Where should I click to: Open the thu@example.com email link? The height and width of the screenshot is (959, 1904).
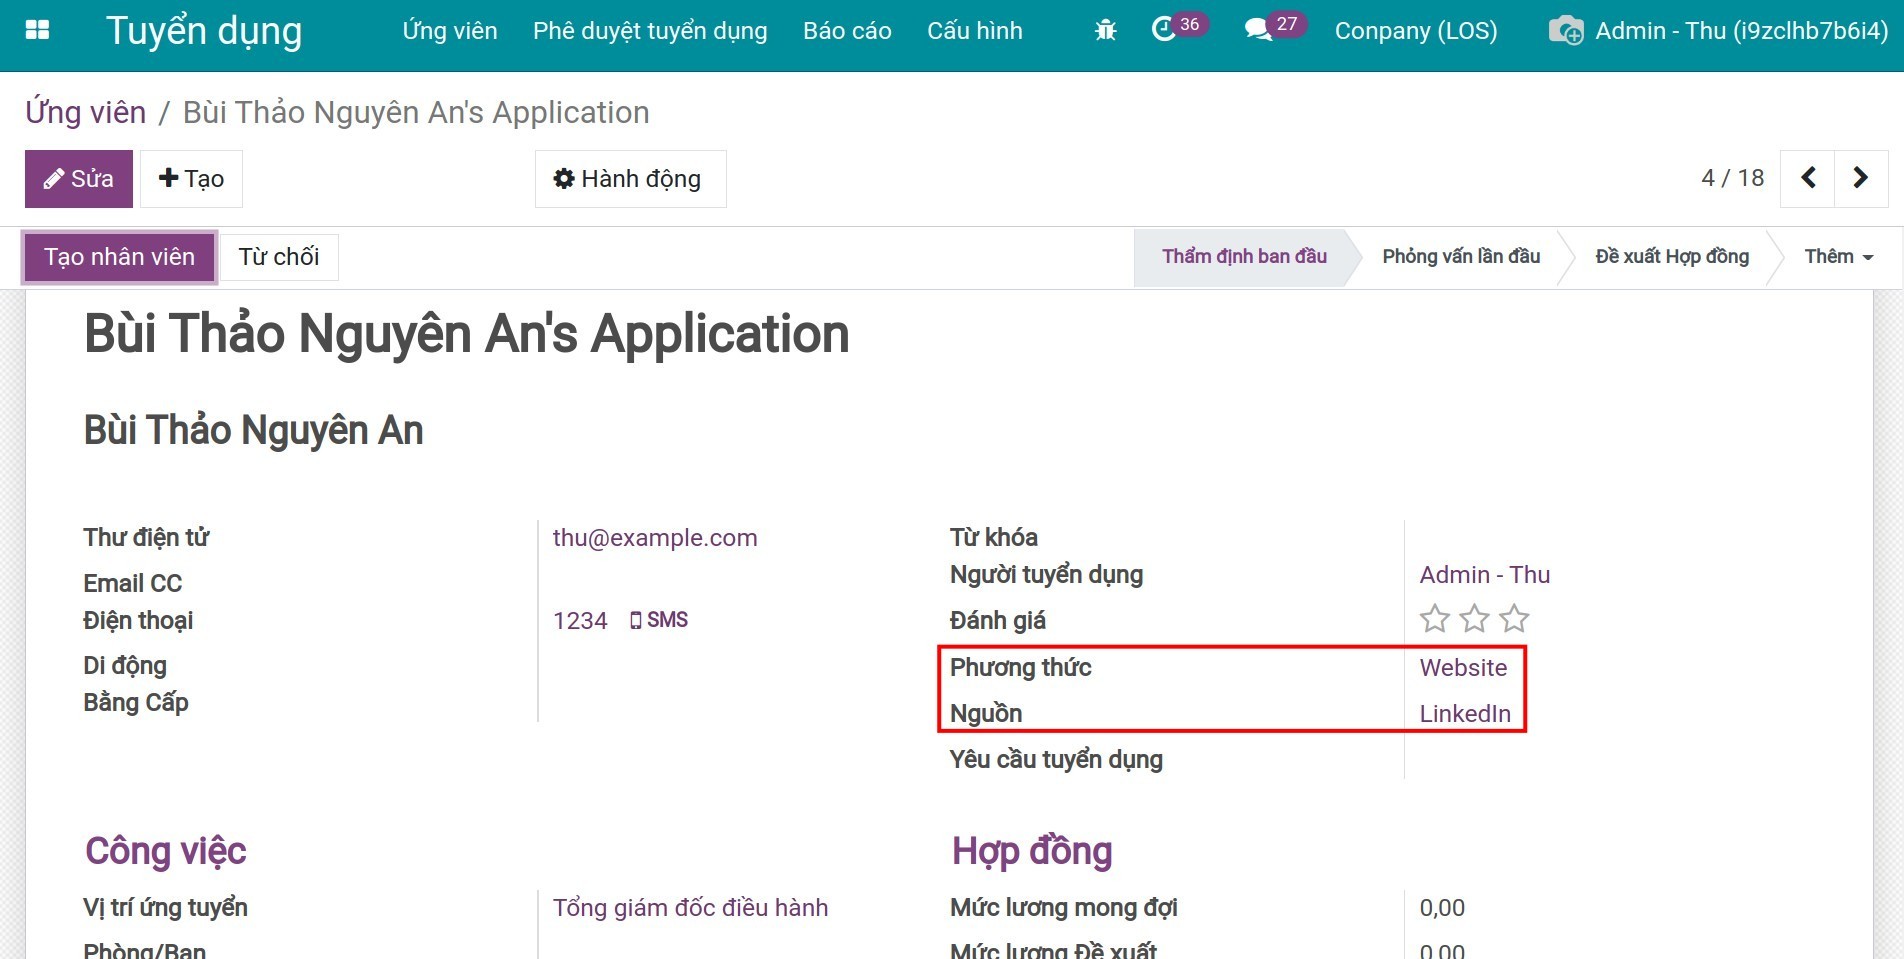[x=655, y=538]
